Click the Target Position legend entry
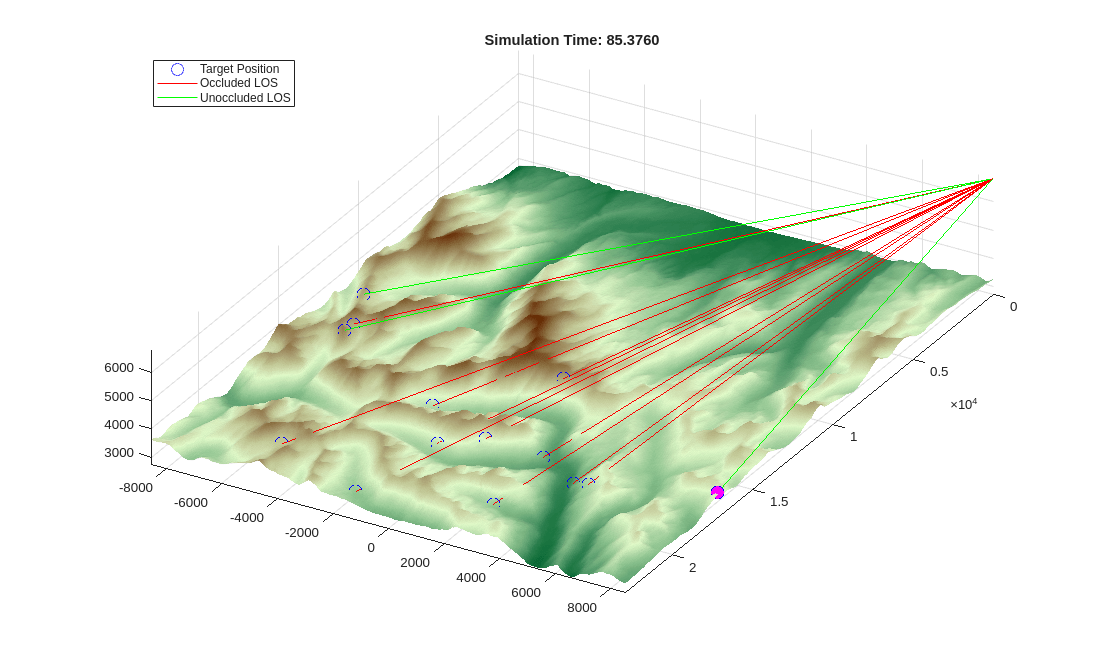The width and height of the screenshot is (1105, 666). (240, 68)
